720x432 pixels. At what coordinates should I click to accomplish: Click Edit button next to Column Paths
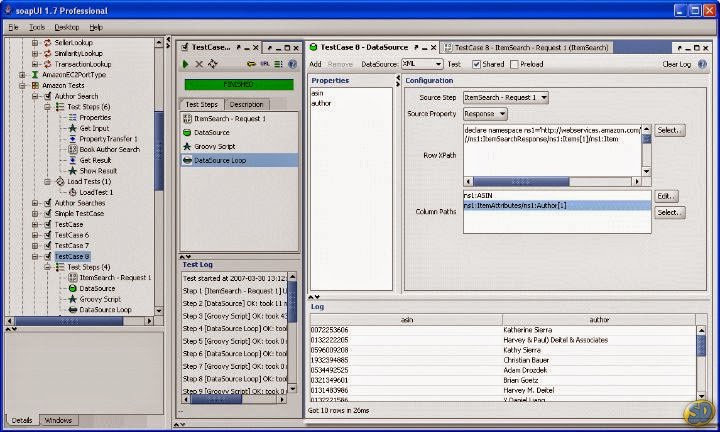coord(666,196)
